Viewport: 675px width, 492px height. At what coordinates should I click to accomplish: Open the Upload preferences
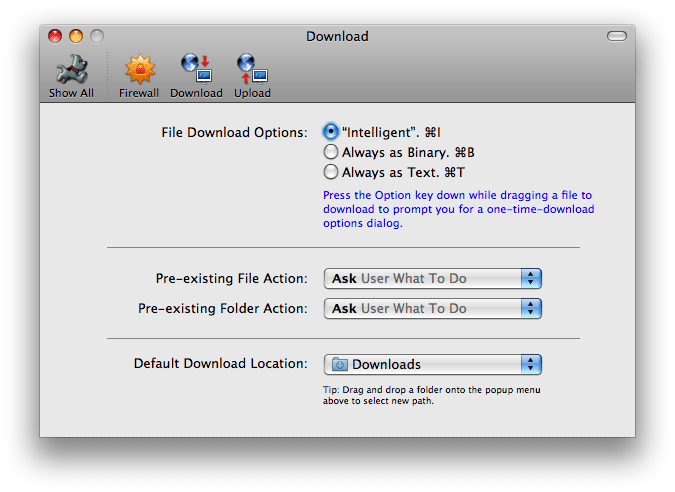pyautogui.click(x=252, y=76)
